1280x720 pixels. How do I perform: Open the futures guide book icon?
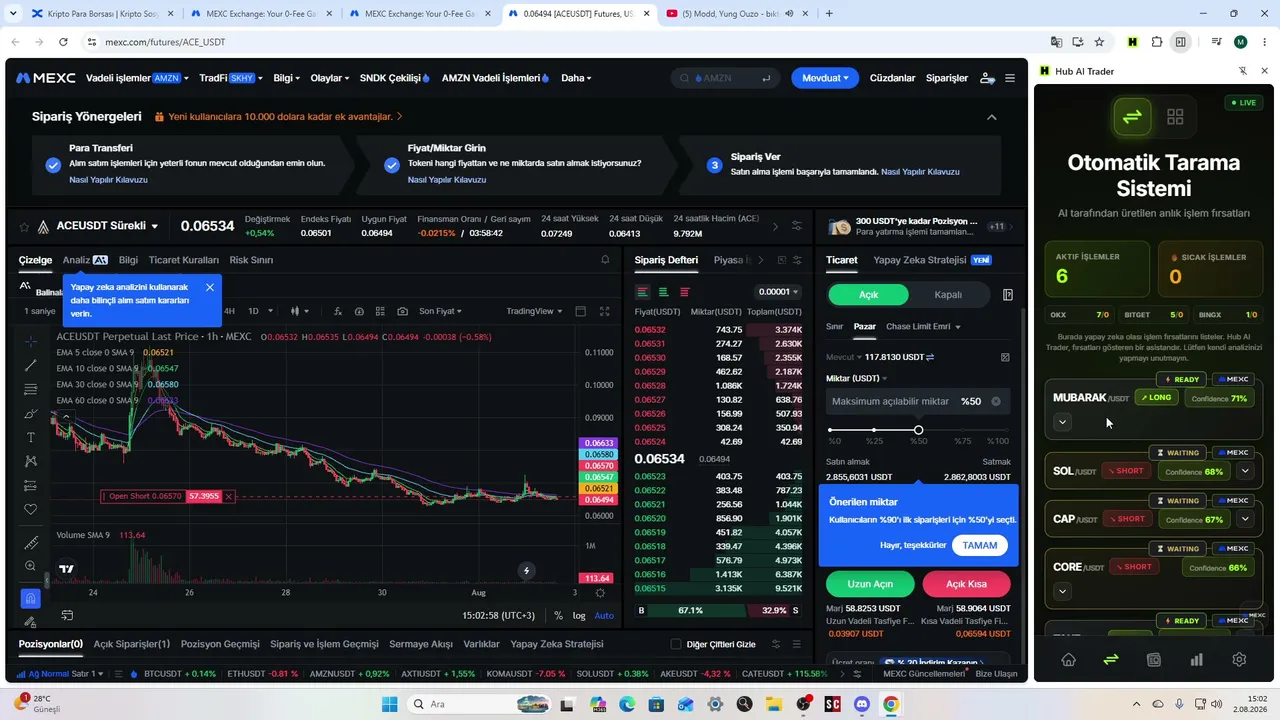tap(1008, 295)
